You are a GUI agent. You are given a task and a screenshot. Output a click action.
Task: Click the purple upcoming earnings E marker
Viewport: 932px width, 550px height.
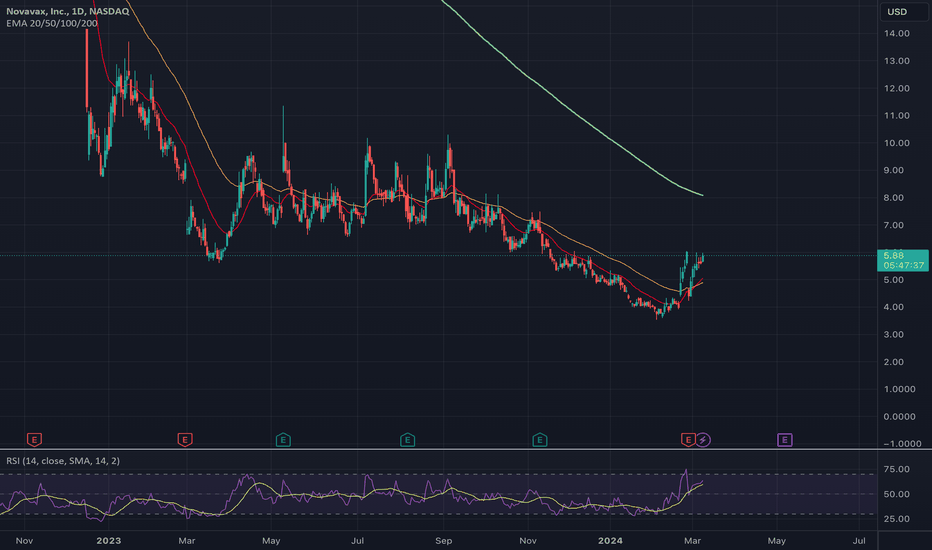tap(785, 440)
